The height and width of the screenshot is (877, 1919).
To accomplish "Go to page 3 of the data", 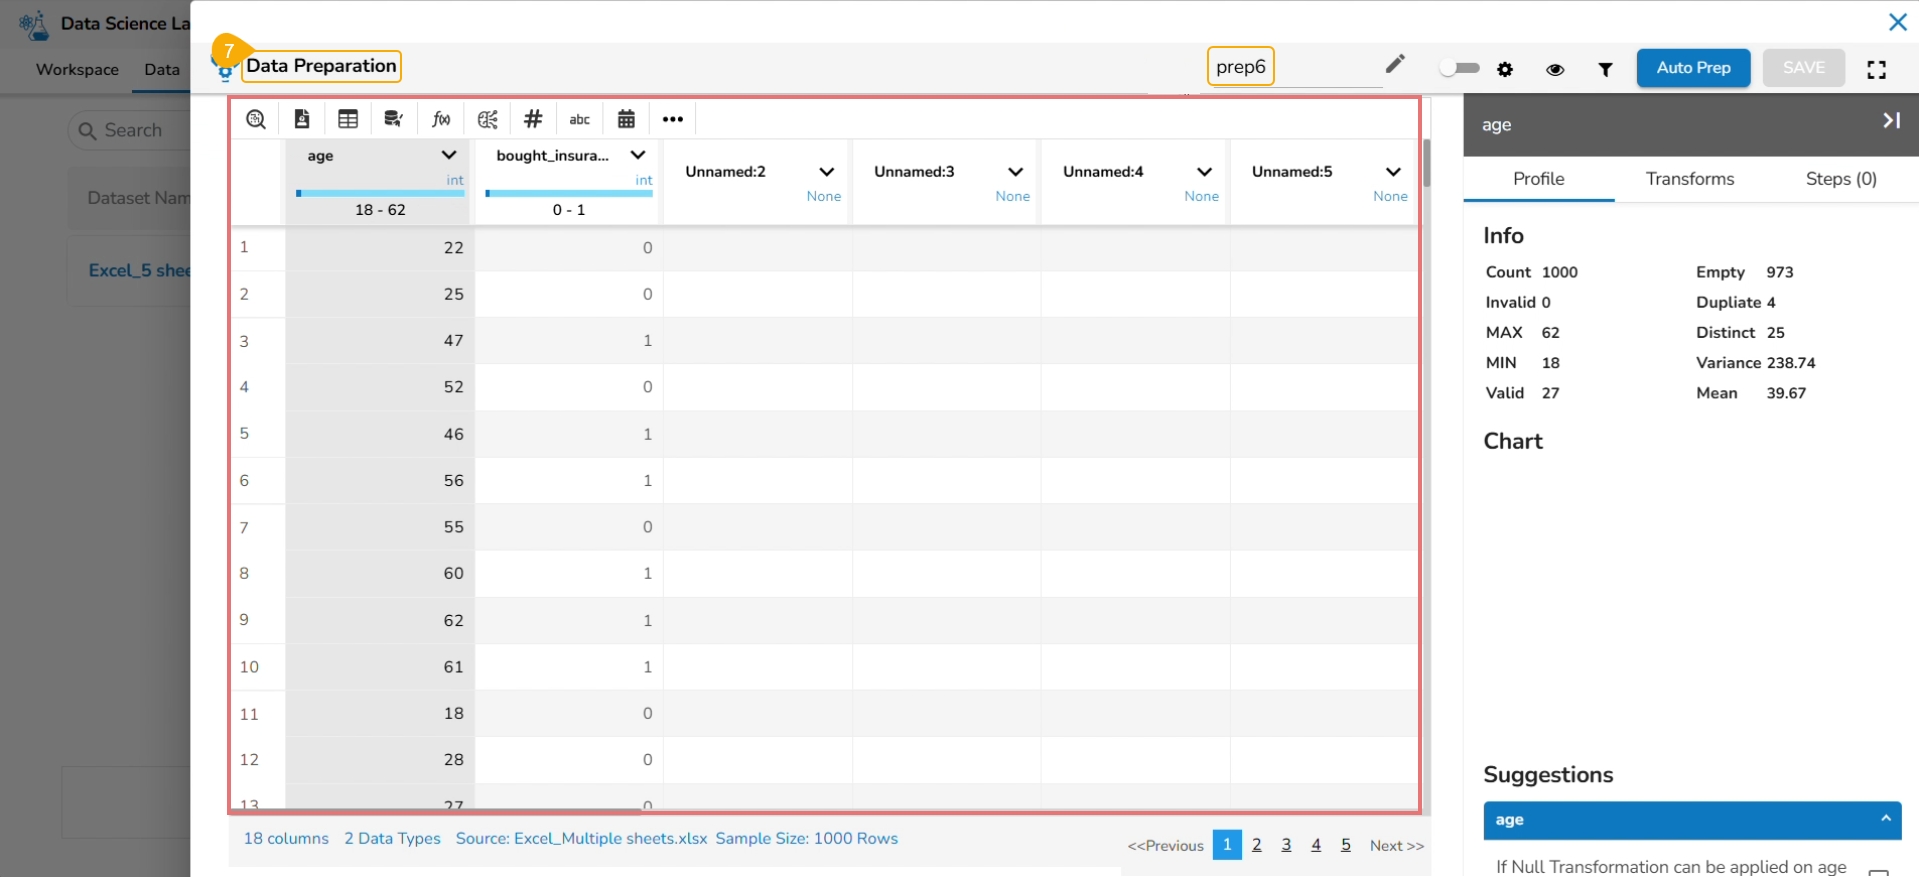I will pos(1286,845).
